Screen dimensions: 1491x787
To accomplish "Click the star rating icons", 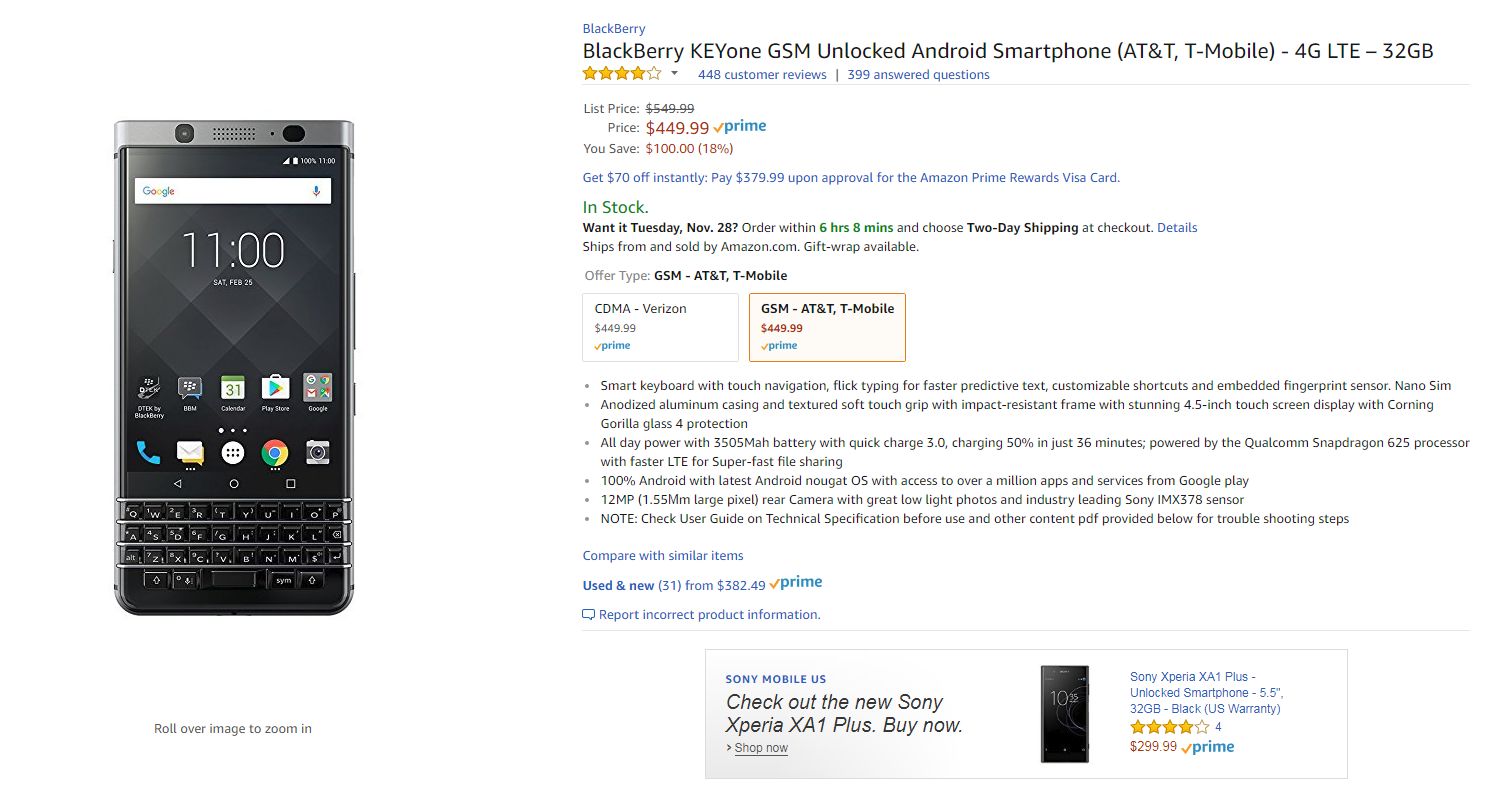I will click(622, 74).
